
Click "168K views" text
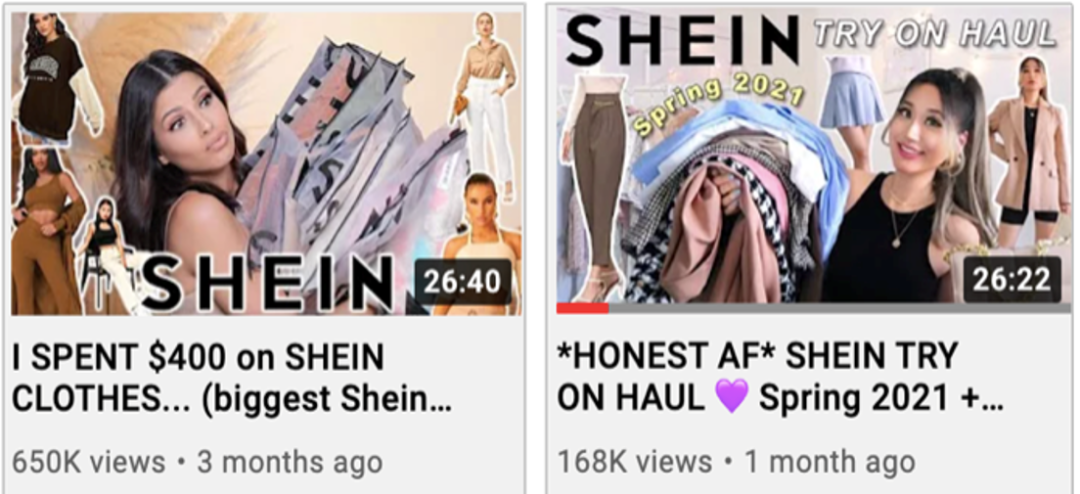tap(634, 462)
